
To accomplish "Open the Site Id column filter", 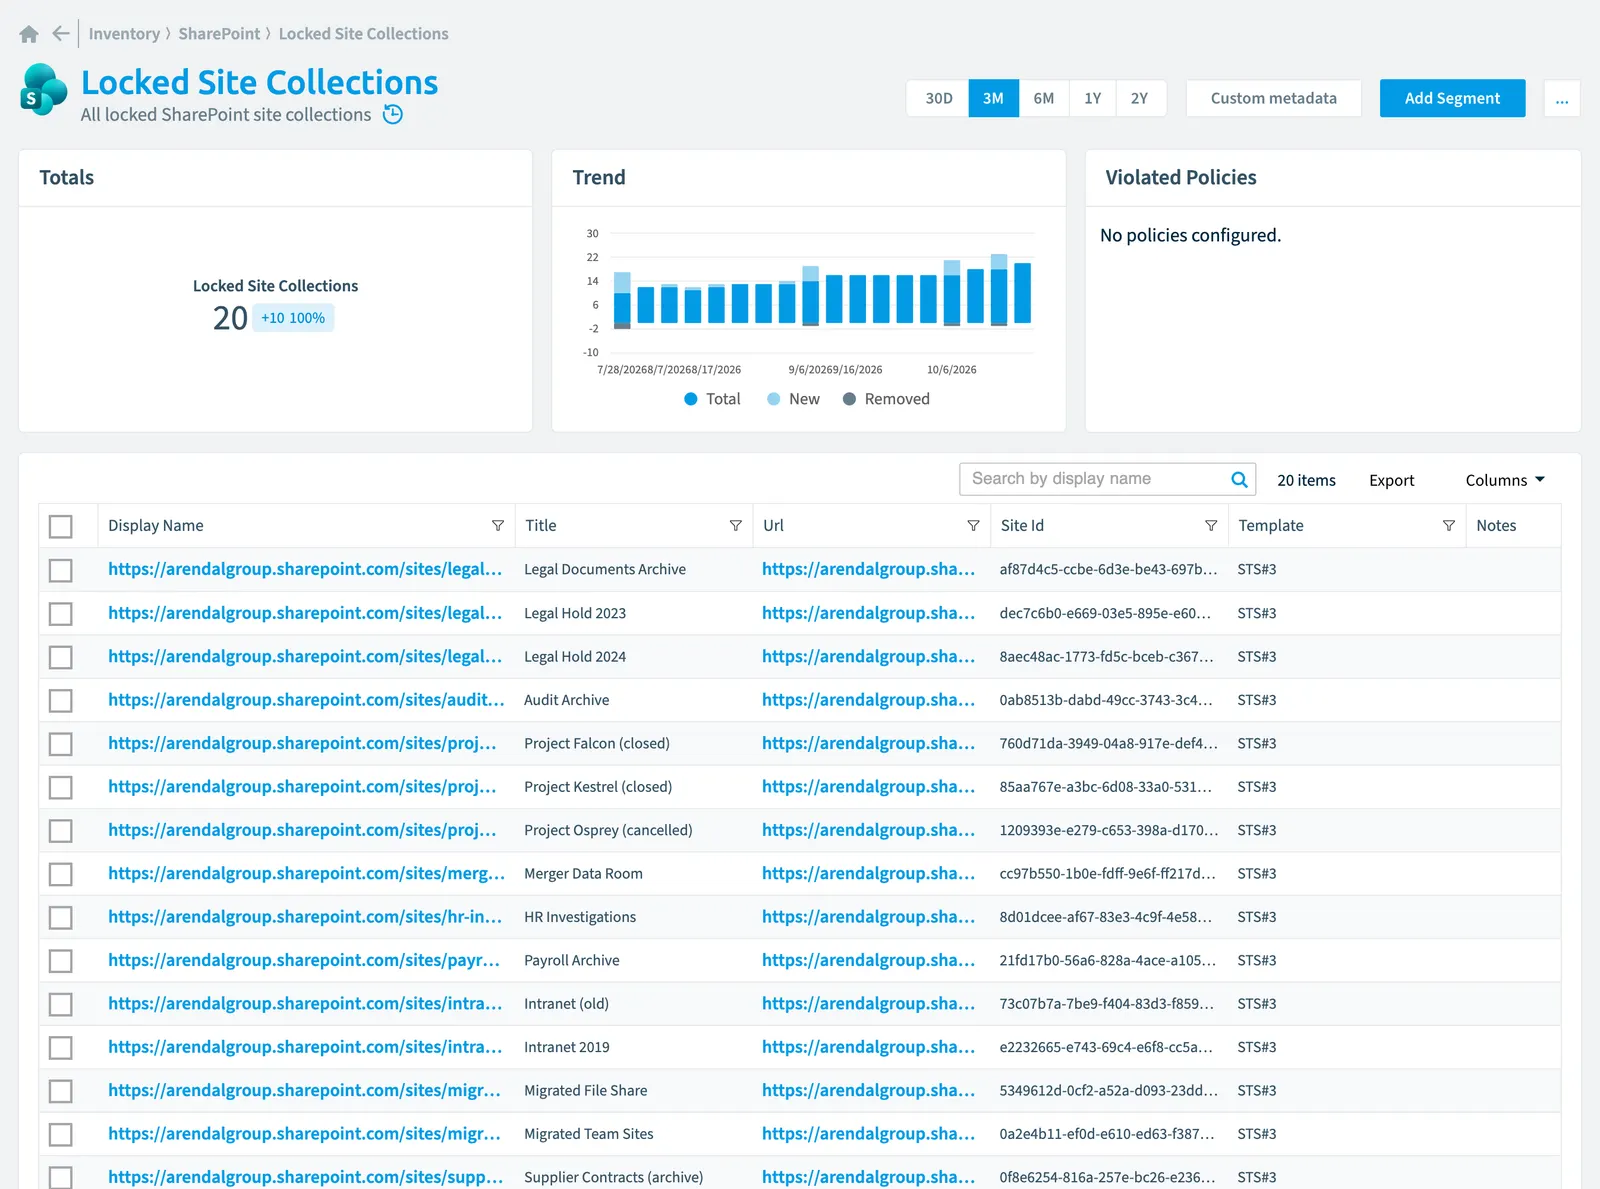I will (1211, 526).
